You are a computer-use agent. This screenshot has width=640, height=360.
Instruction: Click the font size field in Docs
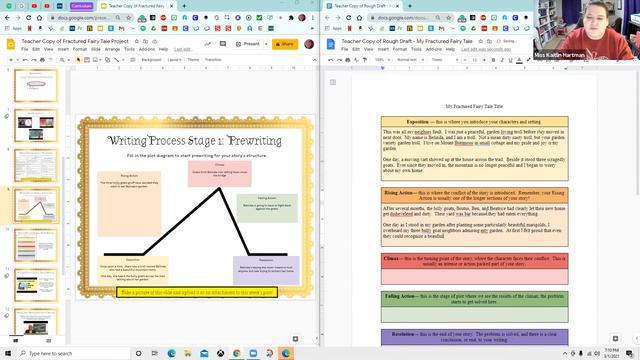(474, 60)
